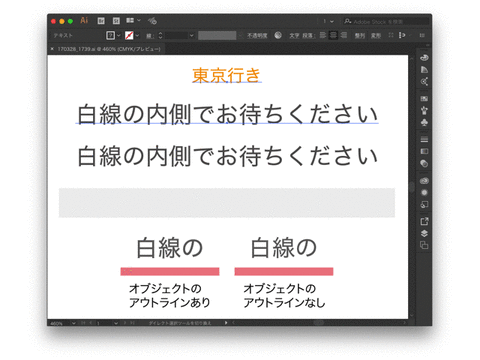Expand the fill color dropdown arrow
The width and height of the screenshot is (480, 360).
119,35
